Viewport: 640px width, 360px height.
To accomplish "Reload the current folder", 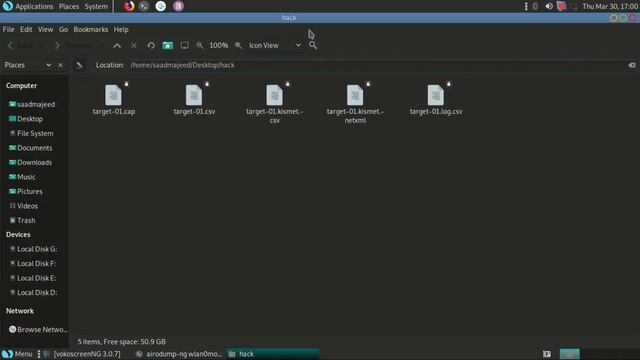I will pos(151,45).
